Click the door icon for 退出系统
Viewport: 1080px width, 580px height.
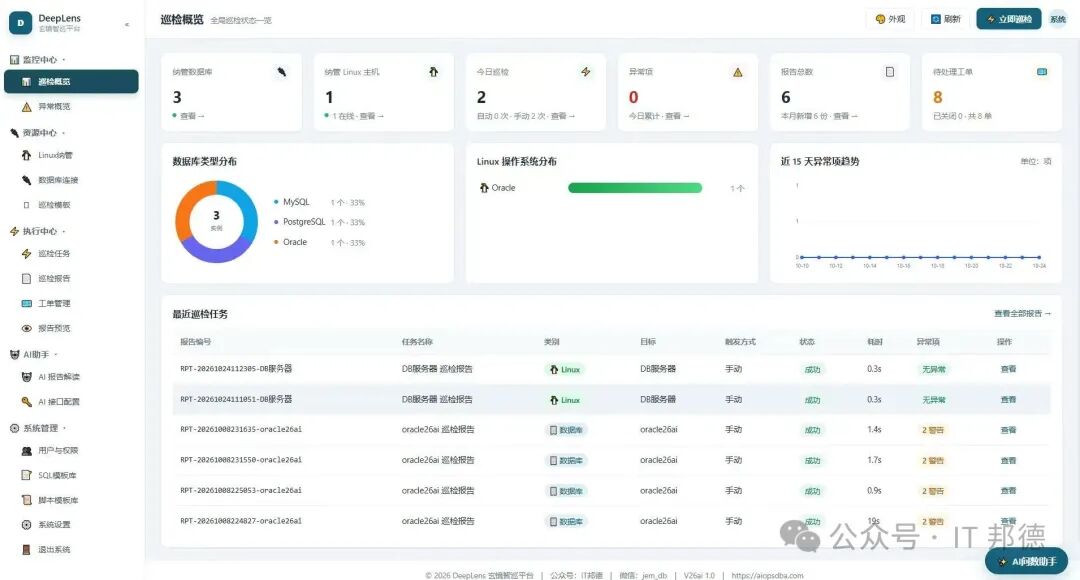coord(26,550)
